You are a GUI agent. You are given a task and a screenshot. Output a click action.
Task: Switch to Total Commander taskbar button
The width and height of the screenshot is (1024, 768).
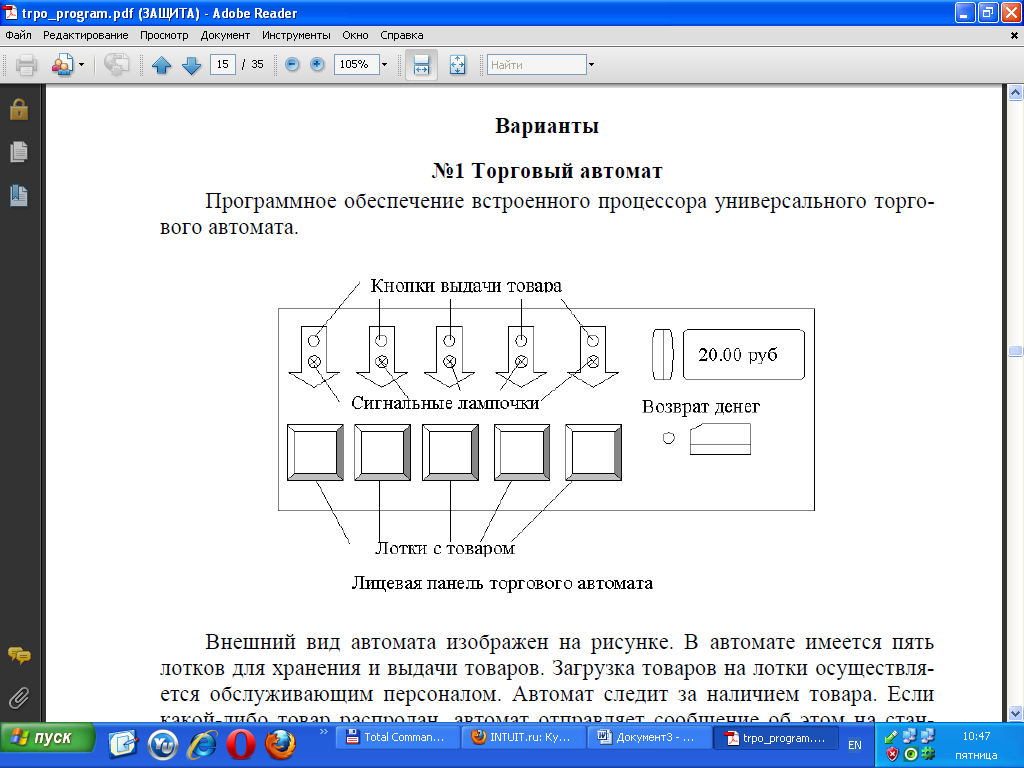397,737
